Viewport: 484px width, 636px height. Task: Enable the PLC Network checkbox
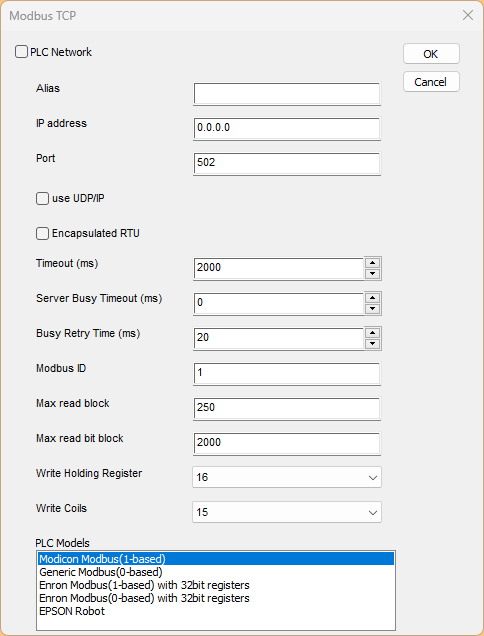pos(21,52)
